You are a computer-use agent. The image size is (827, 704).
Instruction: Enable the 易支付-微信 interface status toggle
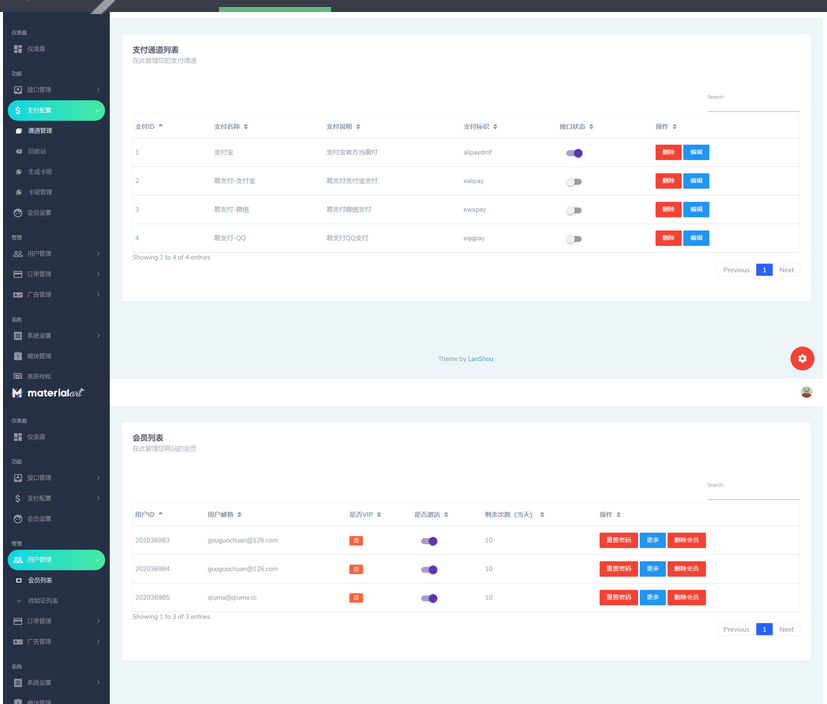(574, 210)
